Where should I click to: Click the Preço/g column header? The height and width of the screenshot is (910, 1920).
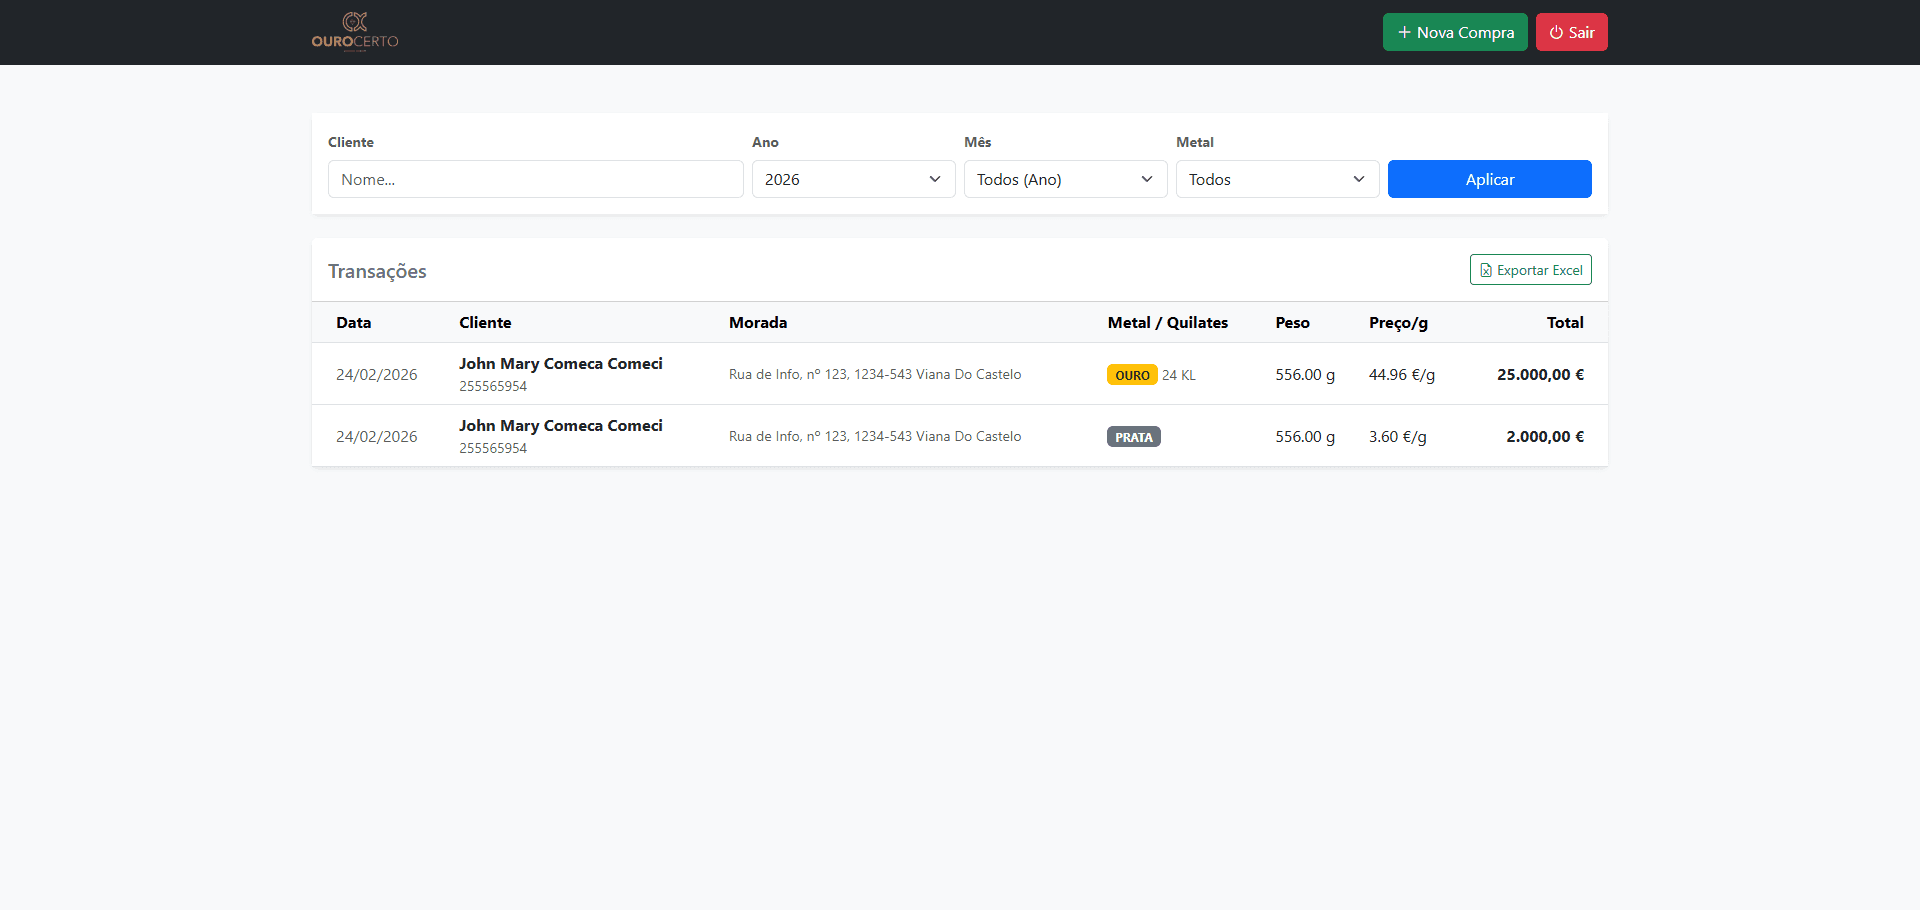click(1398, 322)
